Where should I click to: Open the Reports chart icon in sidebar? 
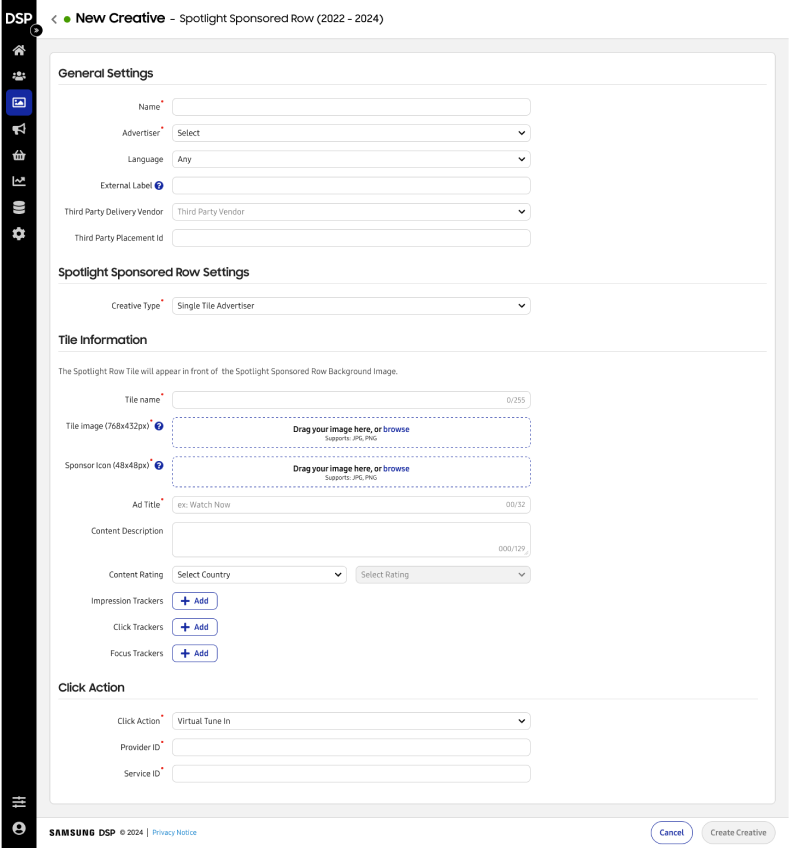19,181
